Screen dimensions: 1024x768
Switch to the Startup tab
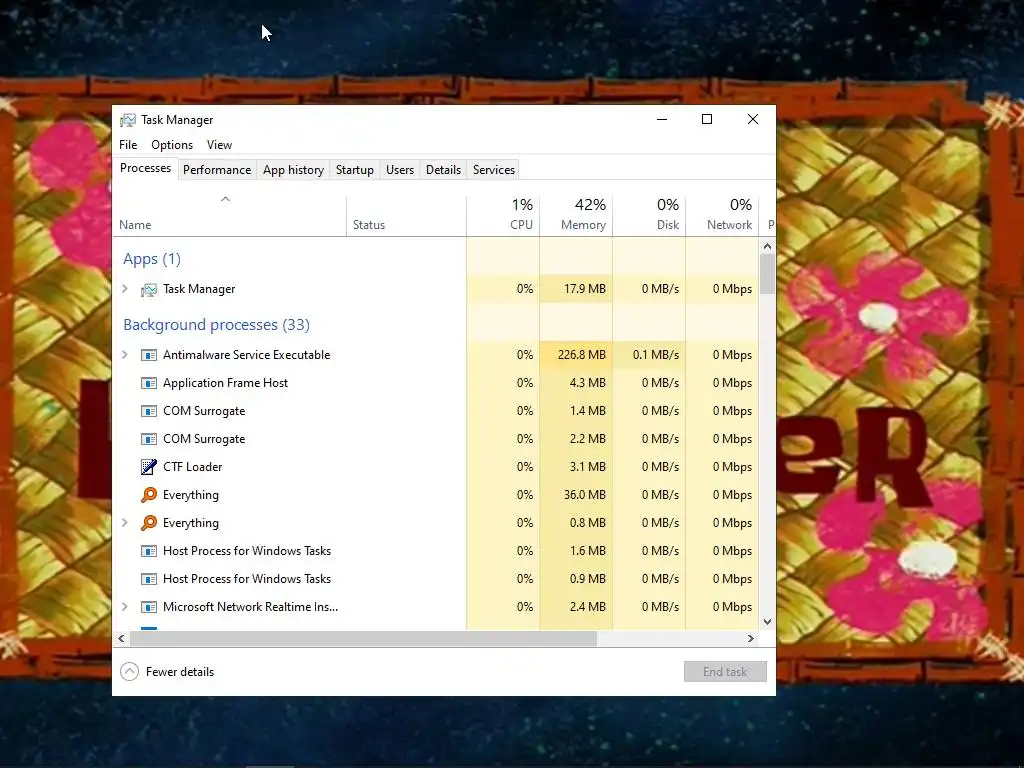tap(355, 170)
